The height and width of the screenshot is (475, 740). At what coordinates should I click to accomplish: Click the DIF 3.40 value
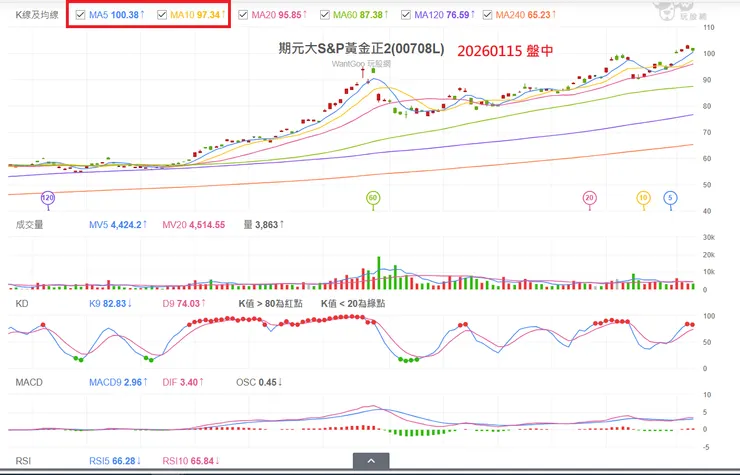click(183, 382)
